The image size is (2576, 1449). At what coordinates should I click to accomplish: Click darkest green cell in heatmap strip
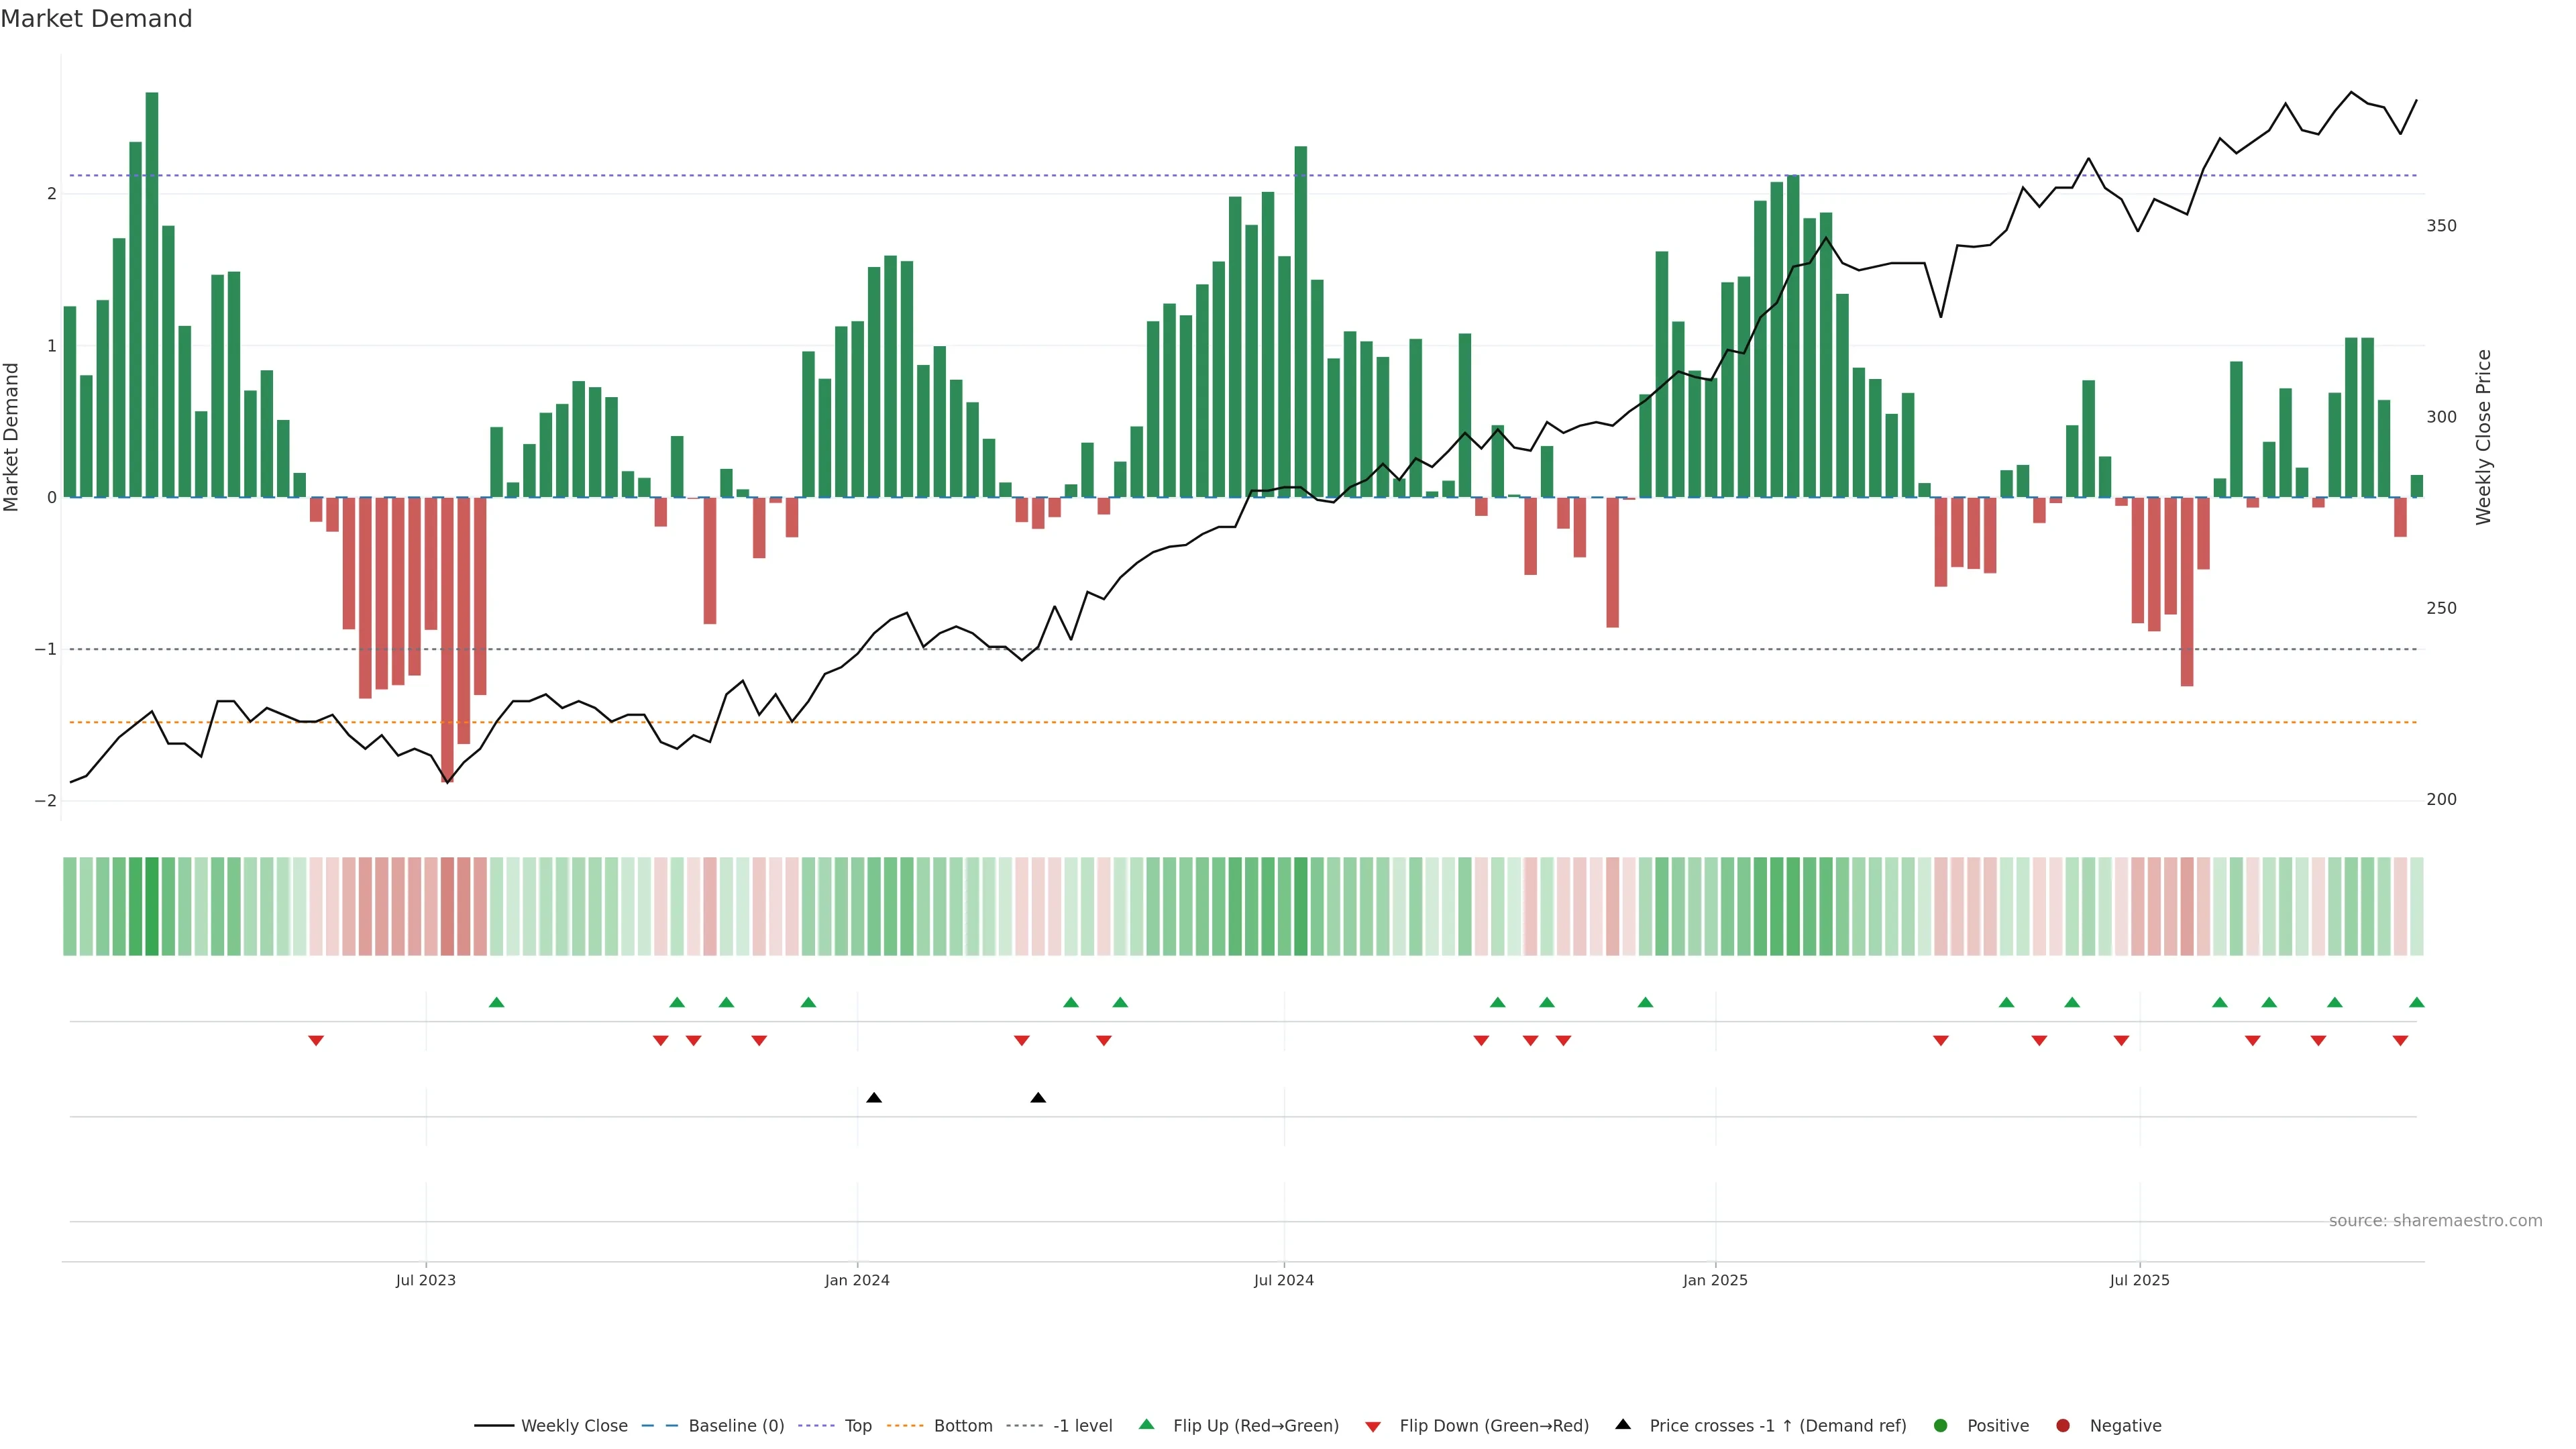click(x=152, y=906)
